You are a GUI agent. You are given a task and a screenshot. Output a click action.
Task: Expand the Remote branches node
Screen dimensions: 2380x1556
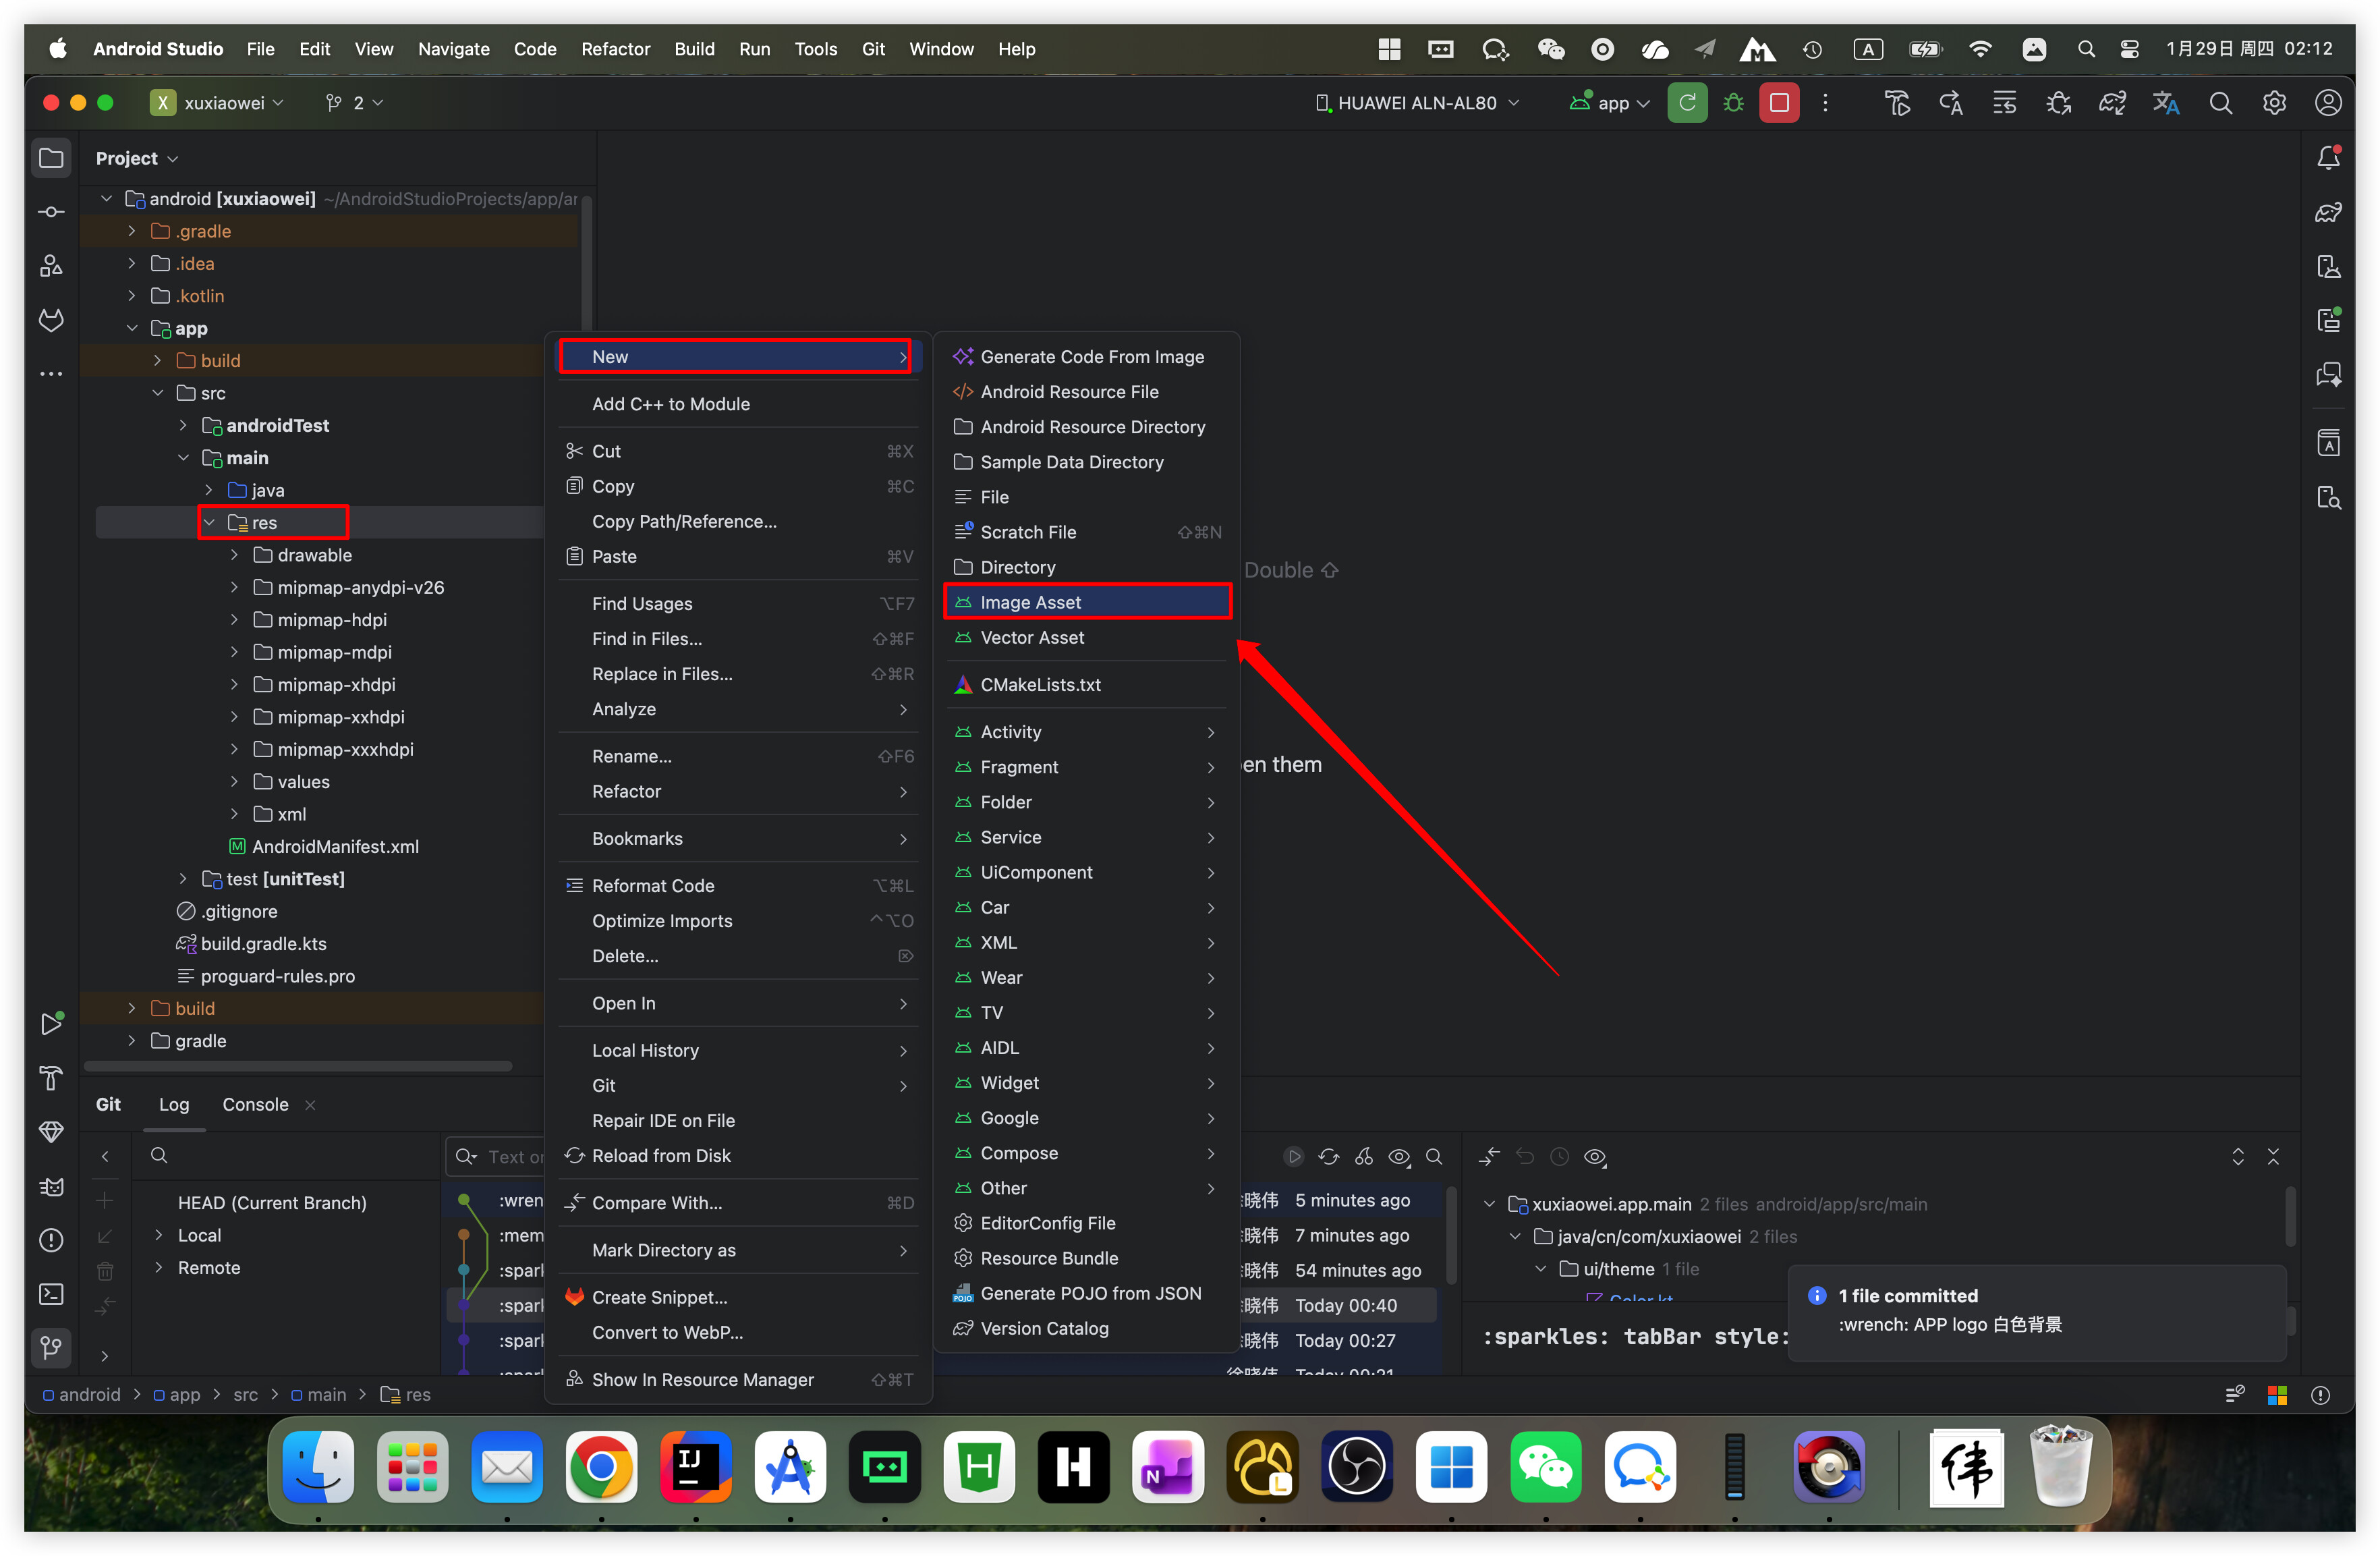click(158, 1268)
